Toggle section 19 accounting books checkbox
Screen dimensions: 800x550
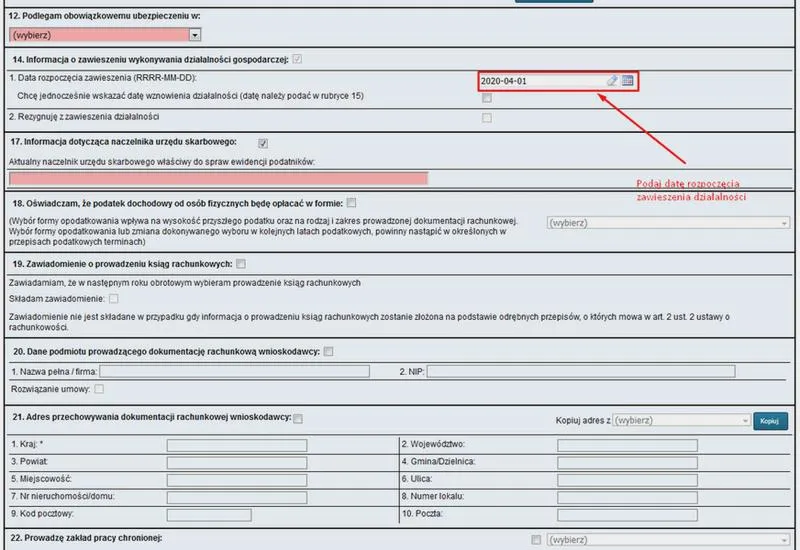point(241,264)
